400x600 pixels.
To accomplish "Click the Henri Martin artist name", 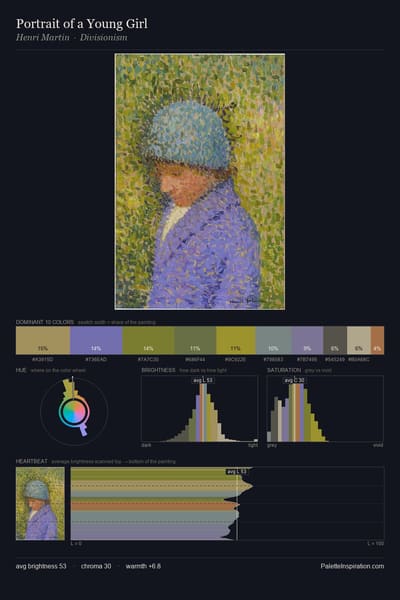I will coord(42,38).
